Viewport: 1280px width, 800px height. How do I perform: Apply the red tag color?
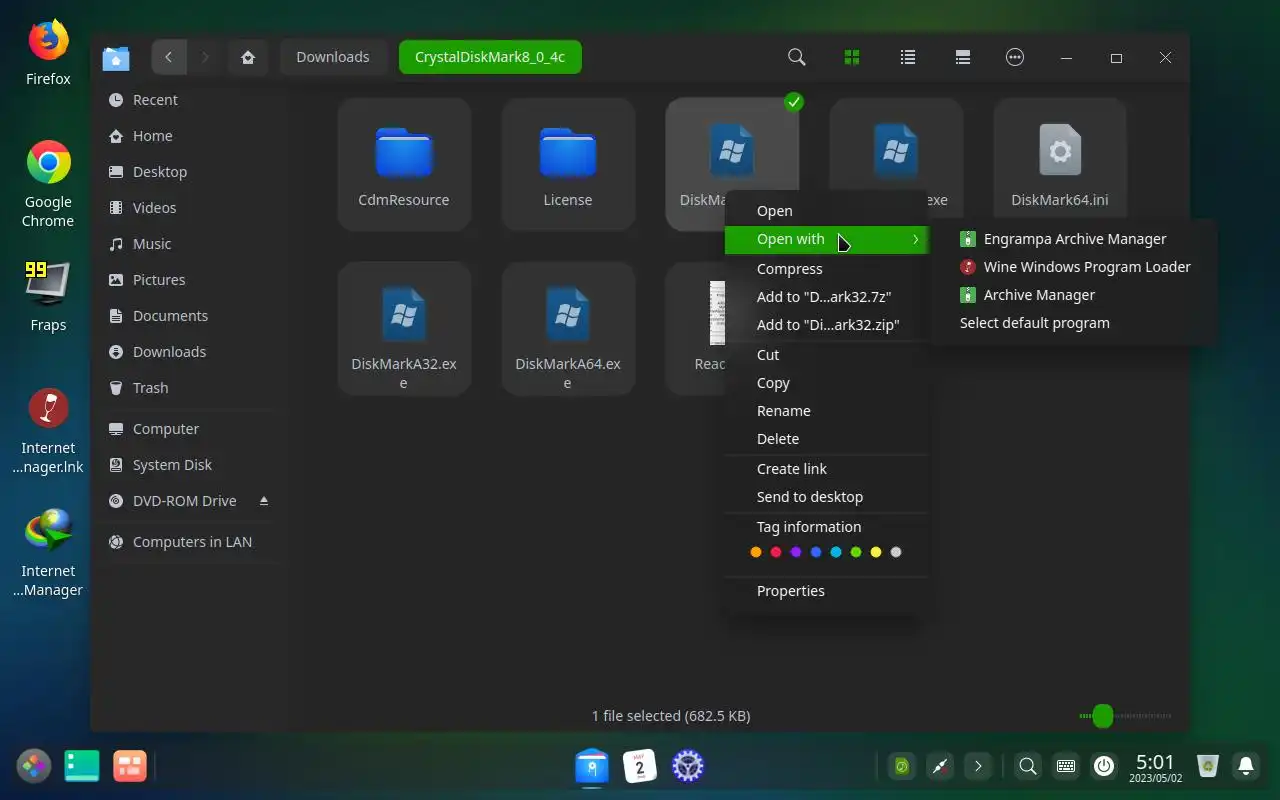coord(776,552)
